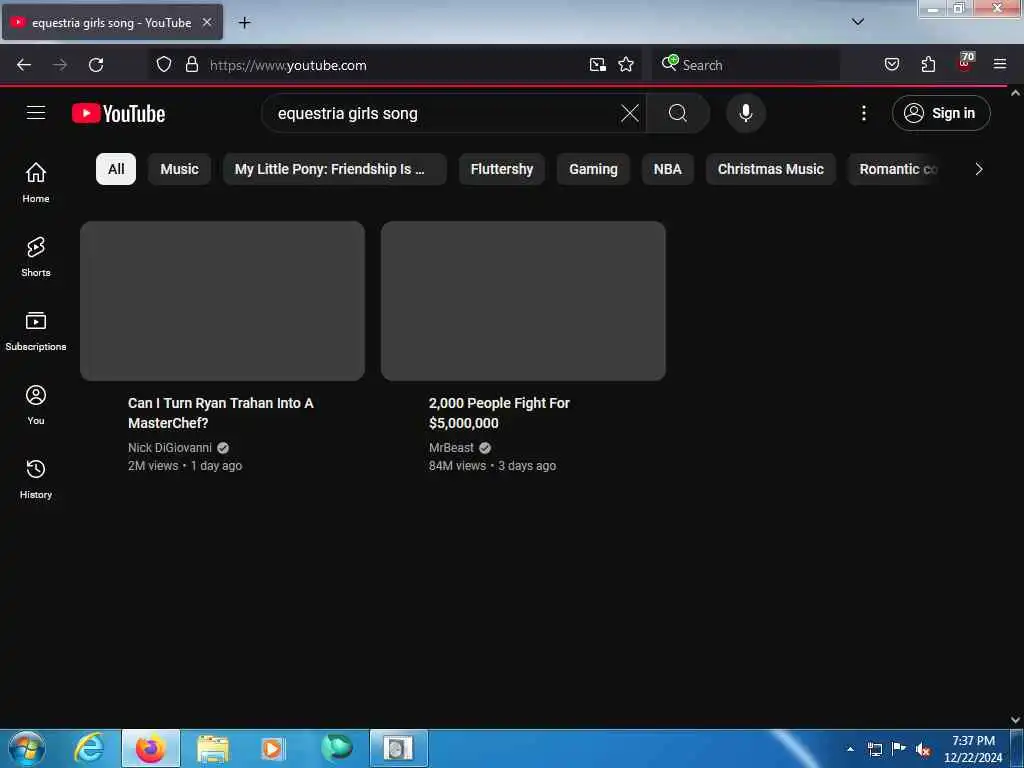Open Windows Media Player in taskbar
The width and height of the screenshot is (1024, 768).
(x=272, y=748)
